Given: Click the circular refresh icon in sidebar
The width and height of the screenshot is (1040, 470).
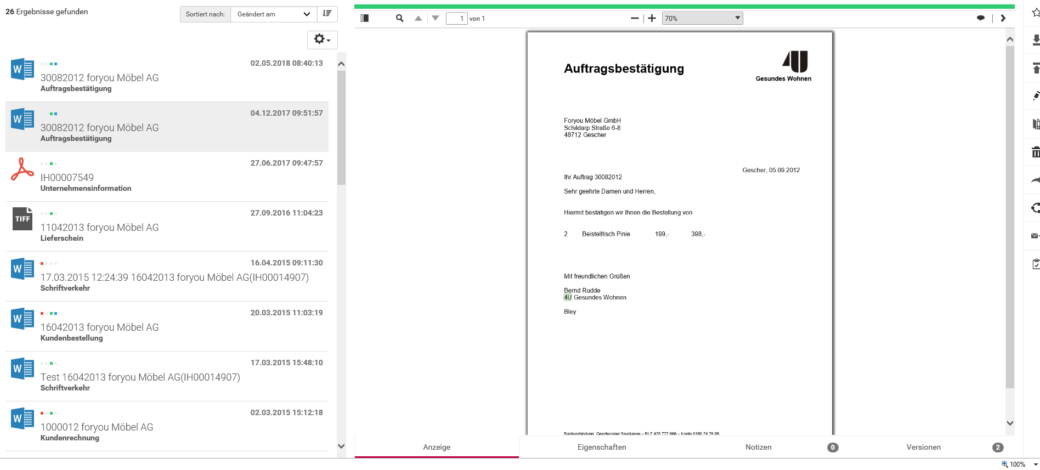Looking at the screenshot, I should click(1036, 208).
